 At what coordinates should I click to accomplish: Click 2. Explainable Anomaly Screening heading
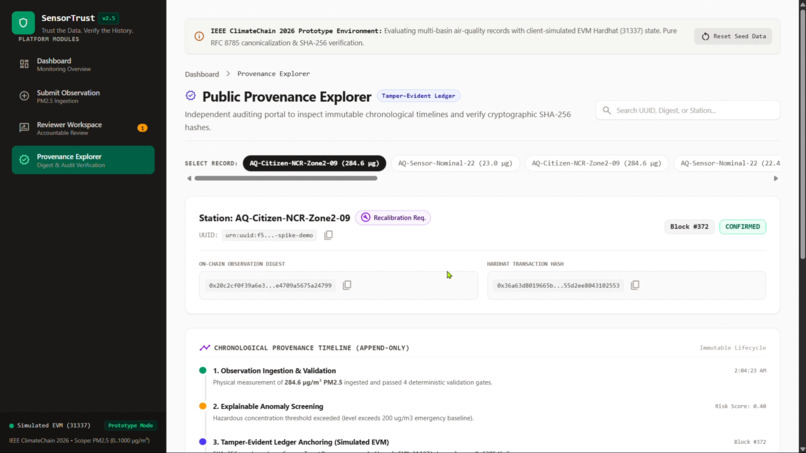click(268, 406)
